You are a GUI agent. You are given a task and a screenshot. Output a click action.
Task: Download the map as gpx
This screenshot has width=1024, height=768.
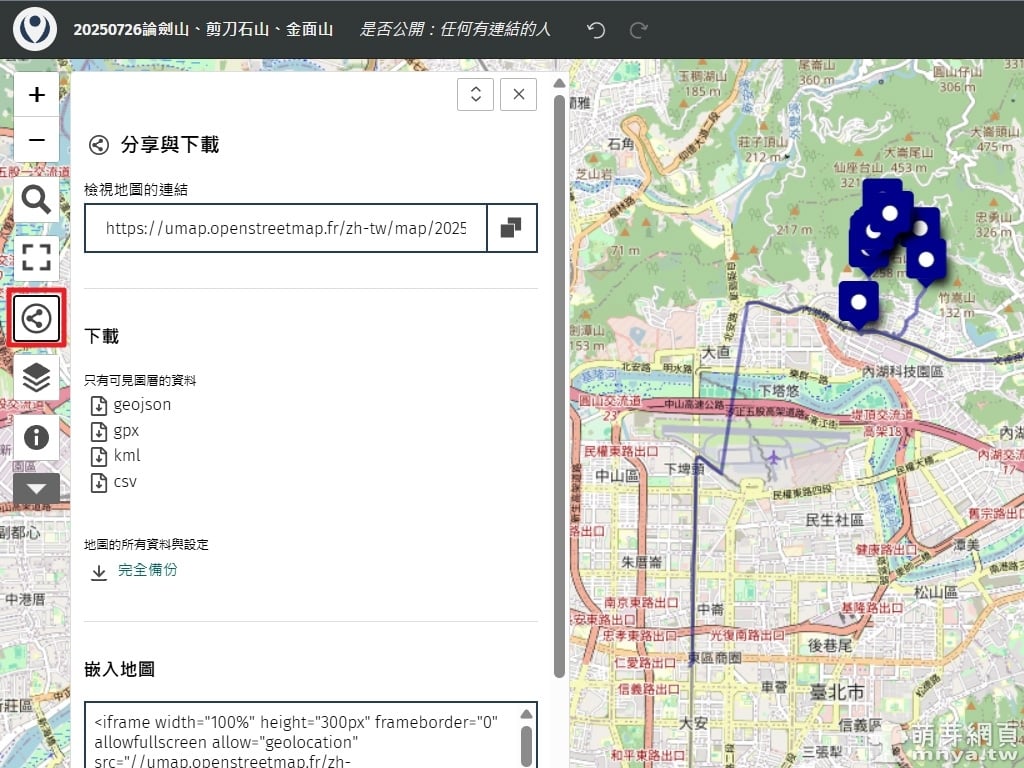[x=126, y=431]
